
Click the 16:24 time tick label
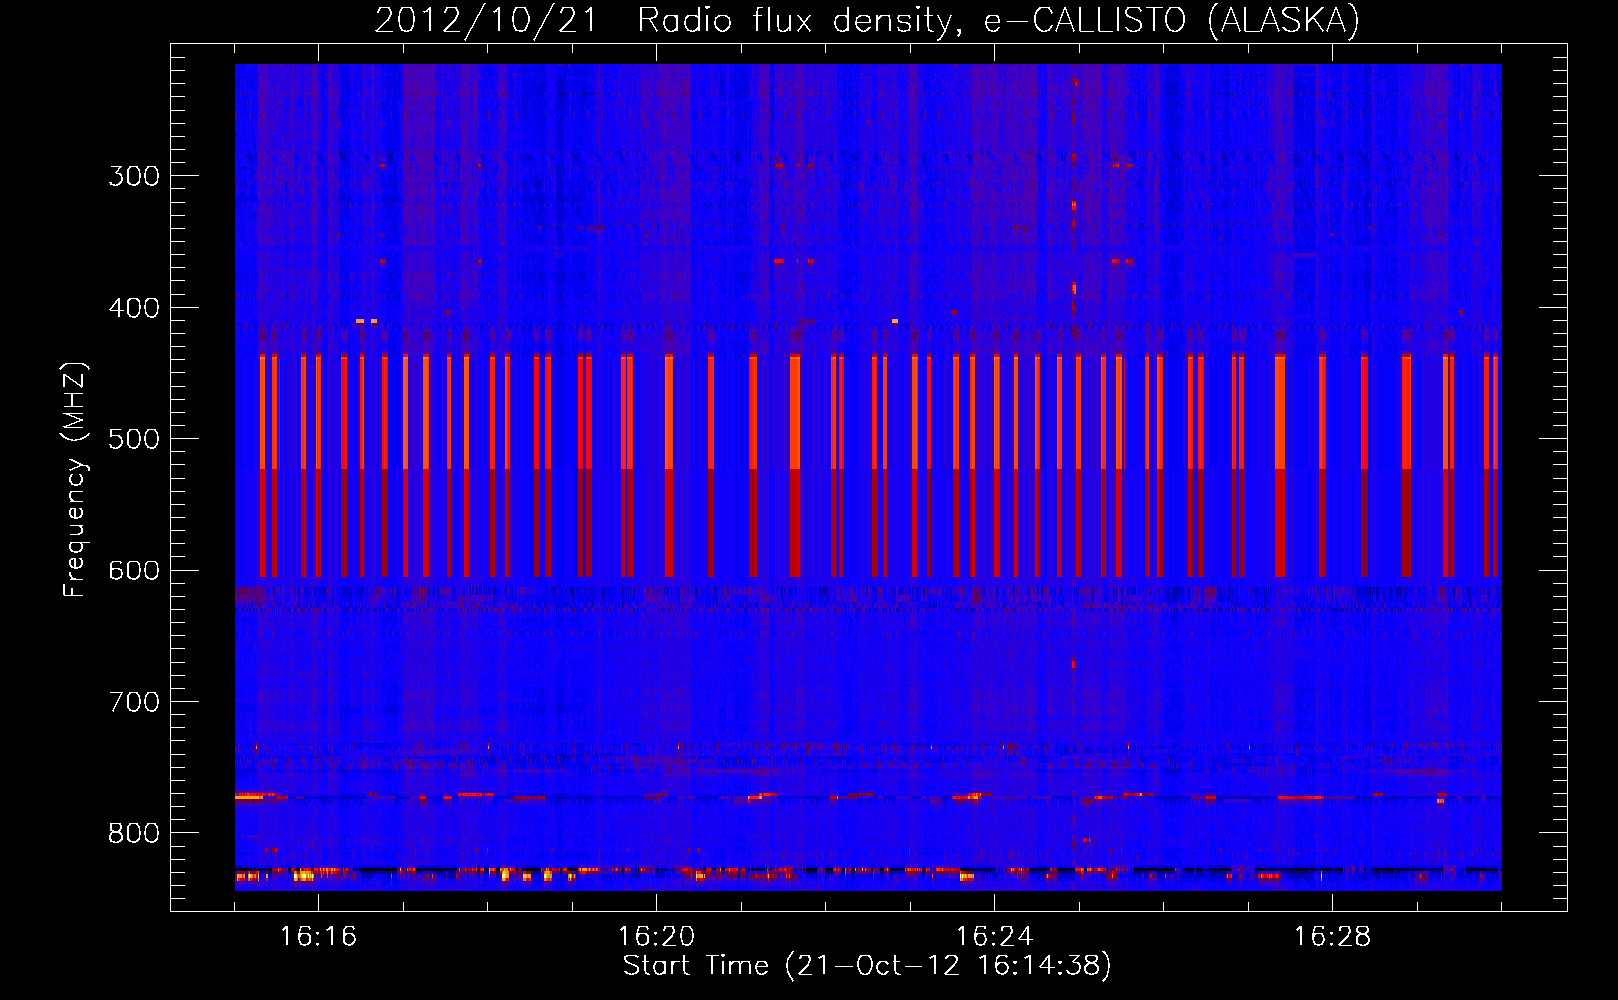click(994, 937)
